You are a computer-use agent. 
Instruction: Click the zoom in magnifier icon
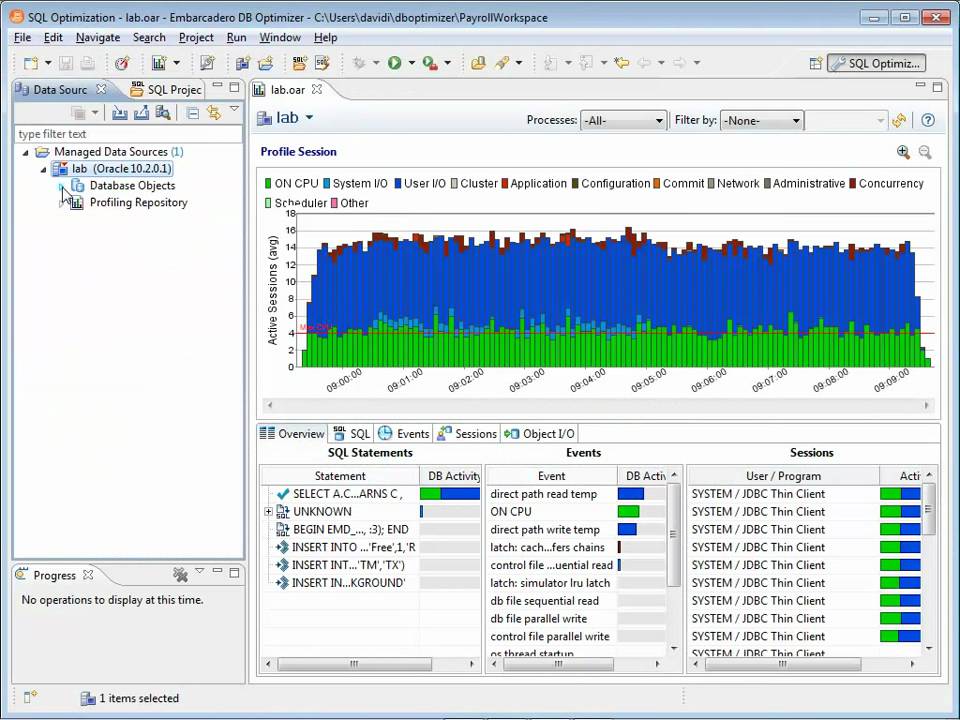[x=903, y=152]
